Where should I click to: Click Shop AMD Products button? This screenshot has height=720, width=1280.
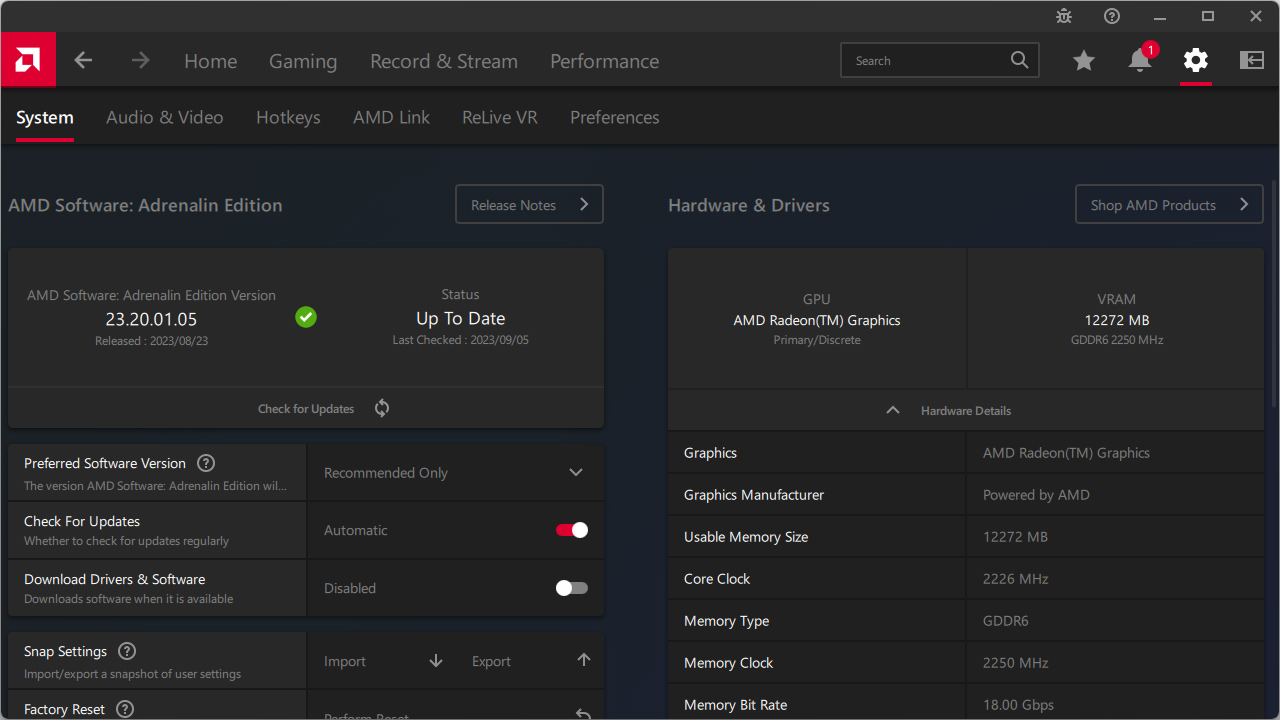point(1169,205)
